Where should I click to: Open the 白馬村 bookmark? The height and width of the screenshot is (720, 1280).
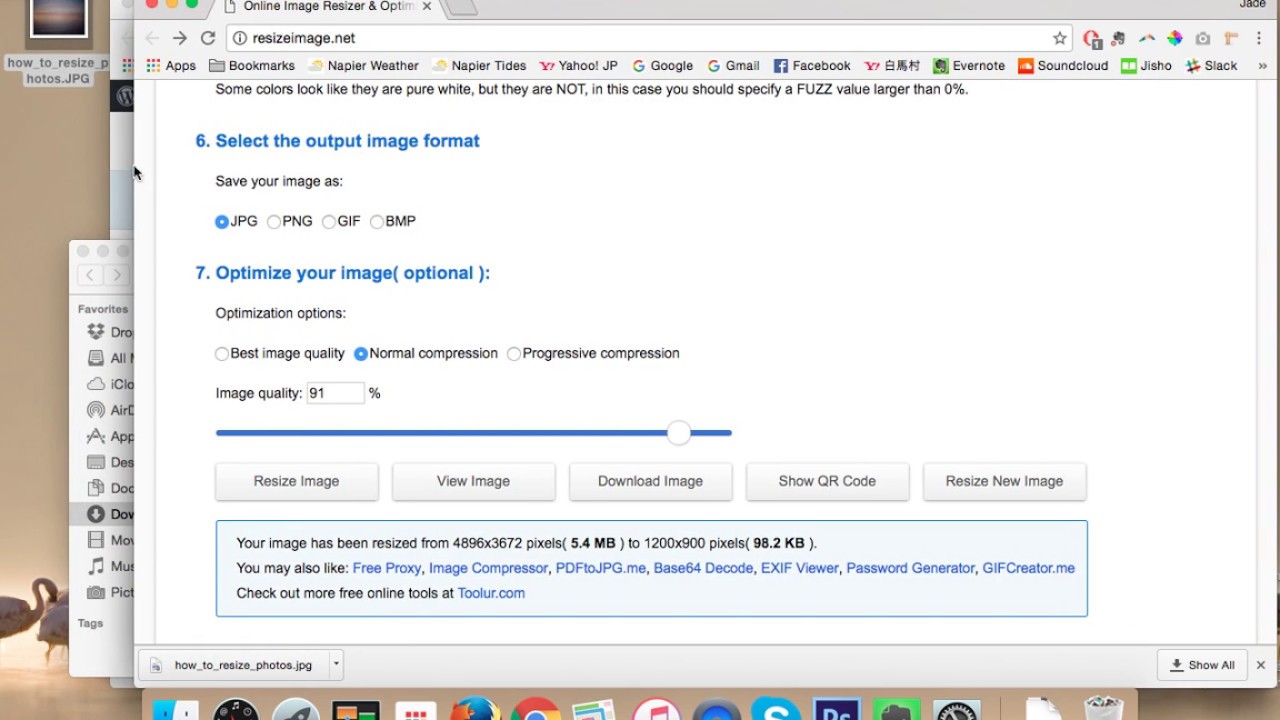tap(892, 66)
